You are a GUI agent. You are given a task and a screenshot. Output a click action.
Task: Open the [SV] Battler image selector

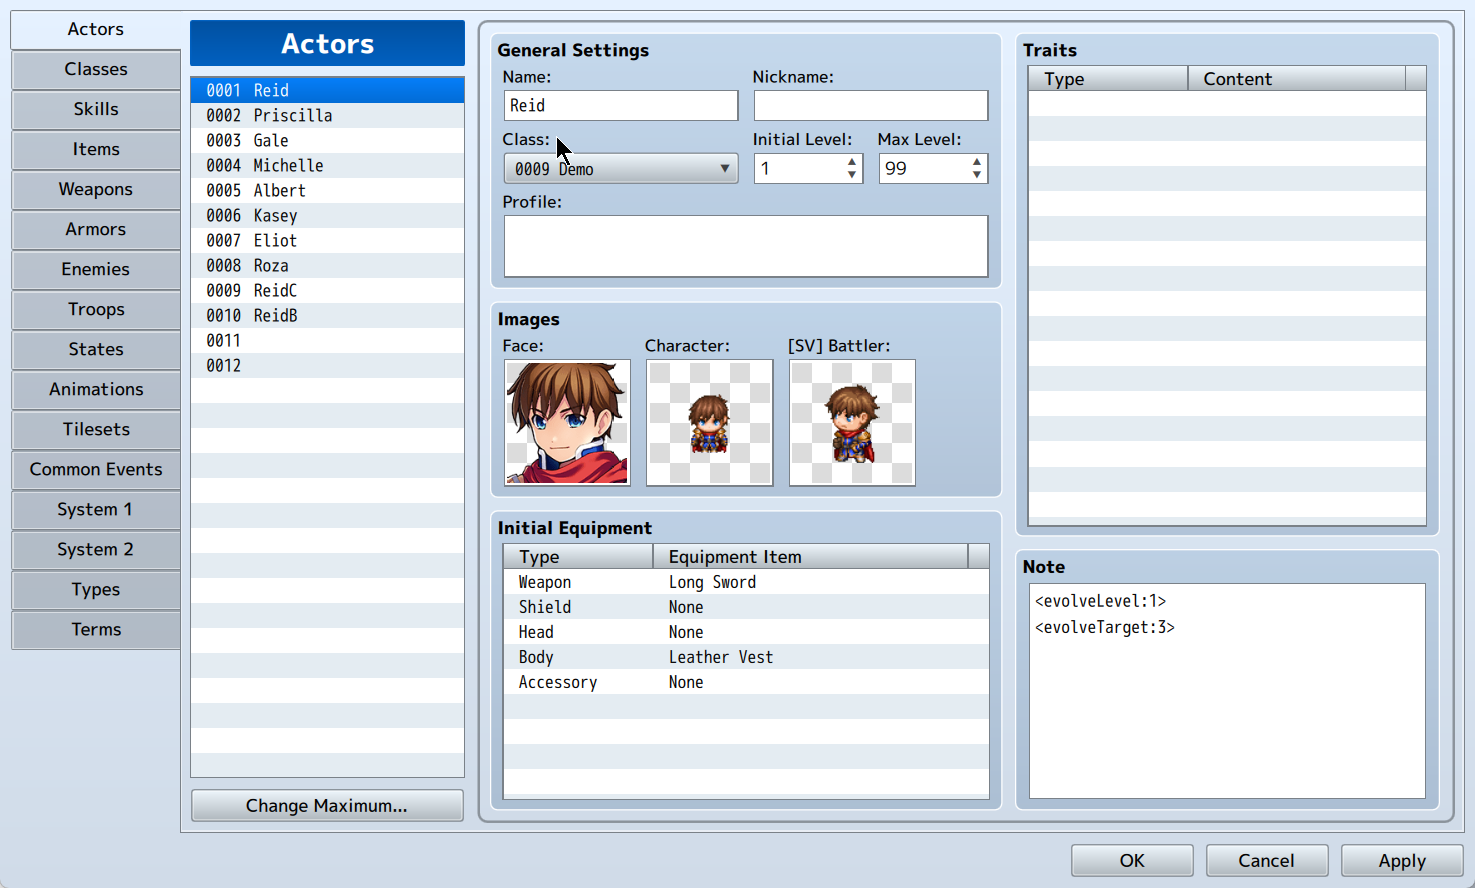pyautogui.click(x=851, y=422)
